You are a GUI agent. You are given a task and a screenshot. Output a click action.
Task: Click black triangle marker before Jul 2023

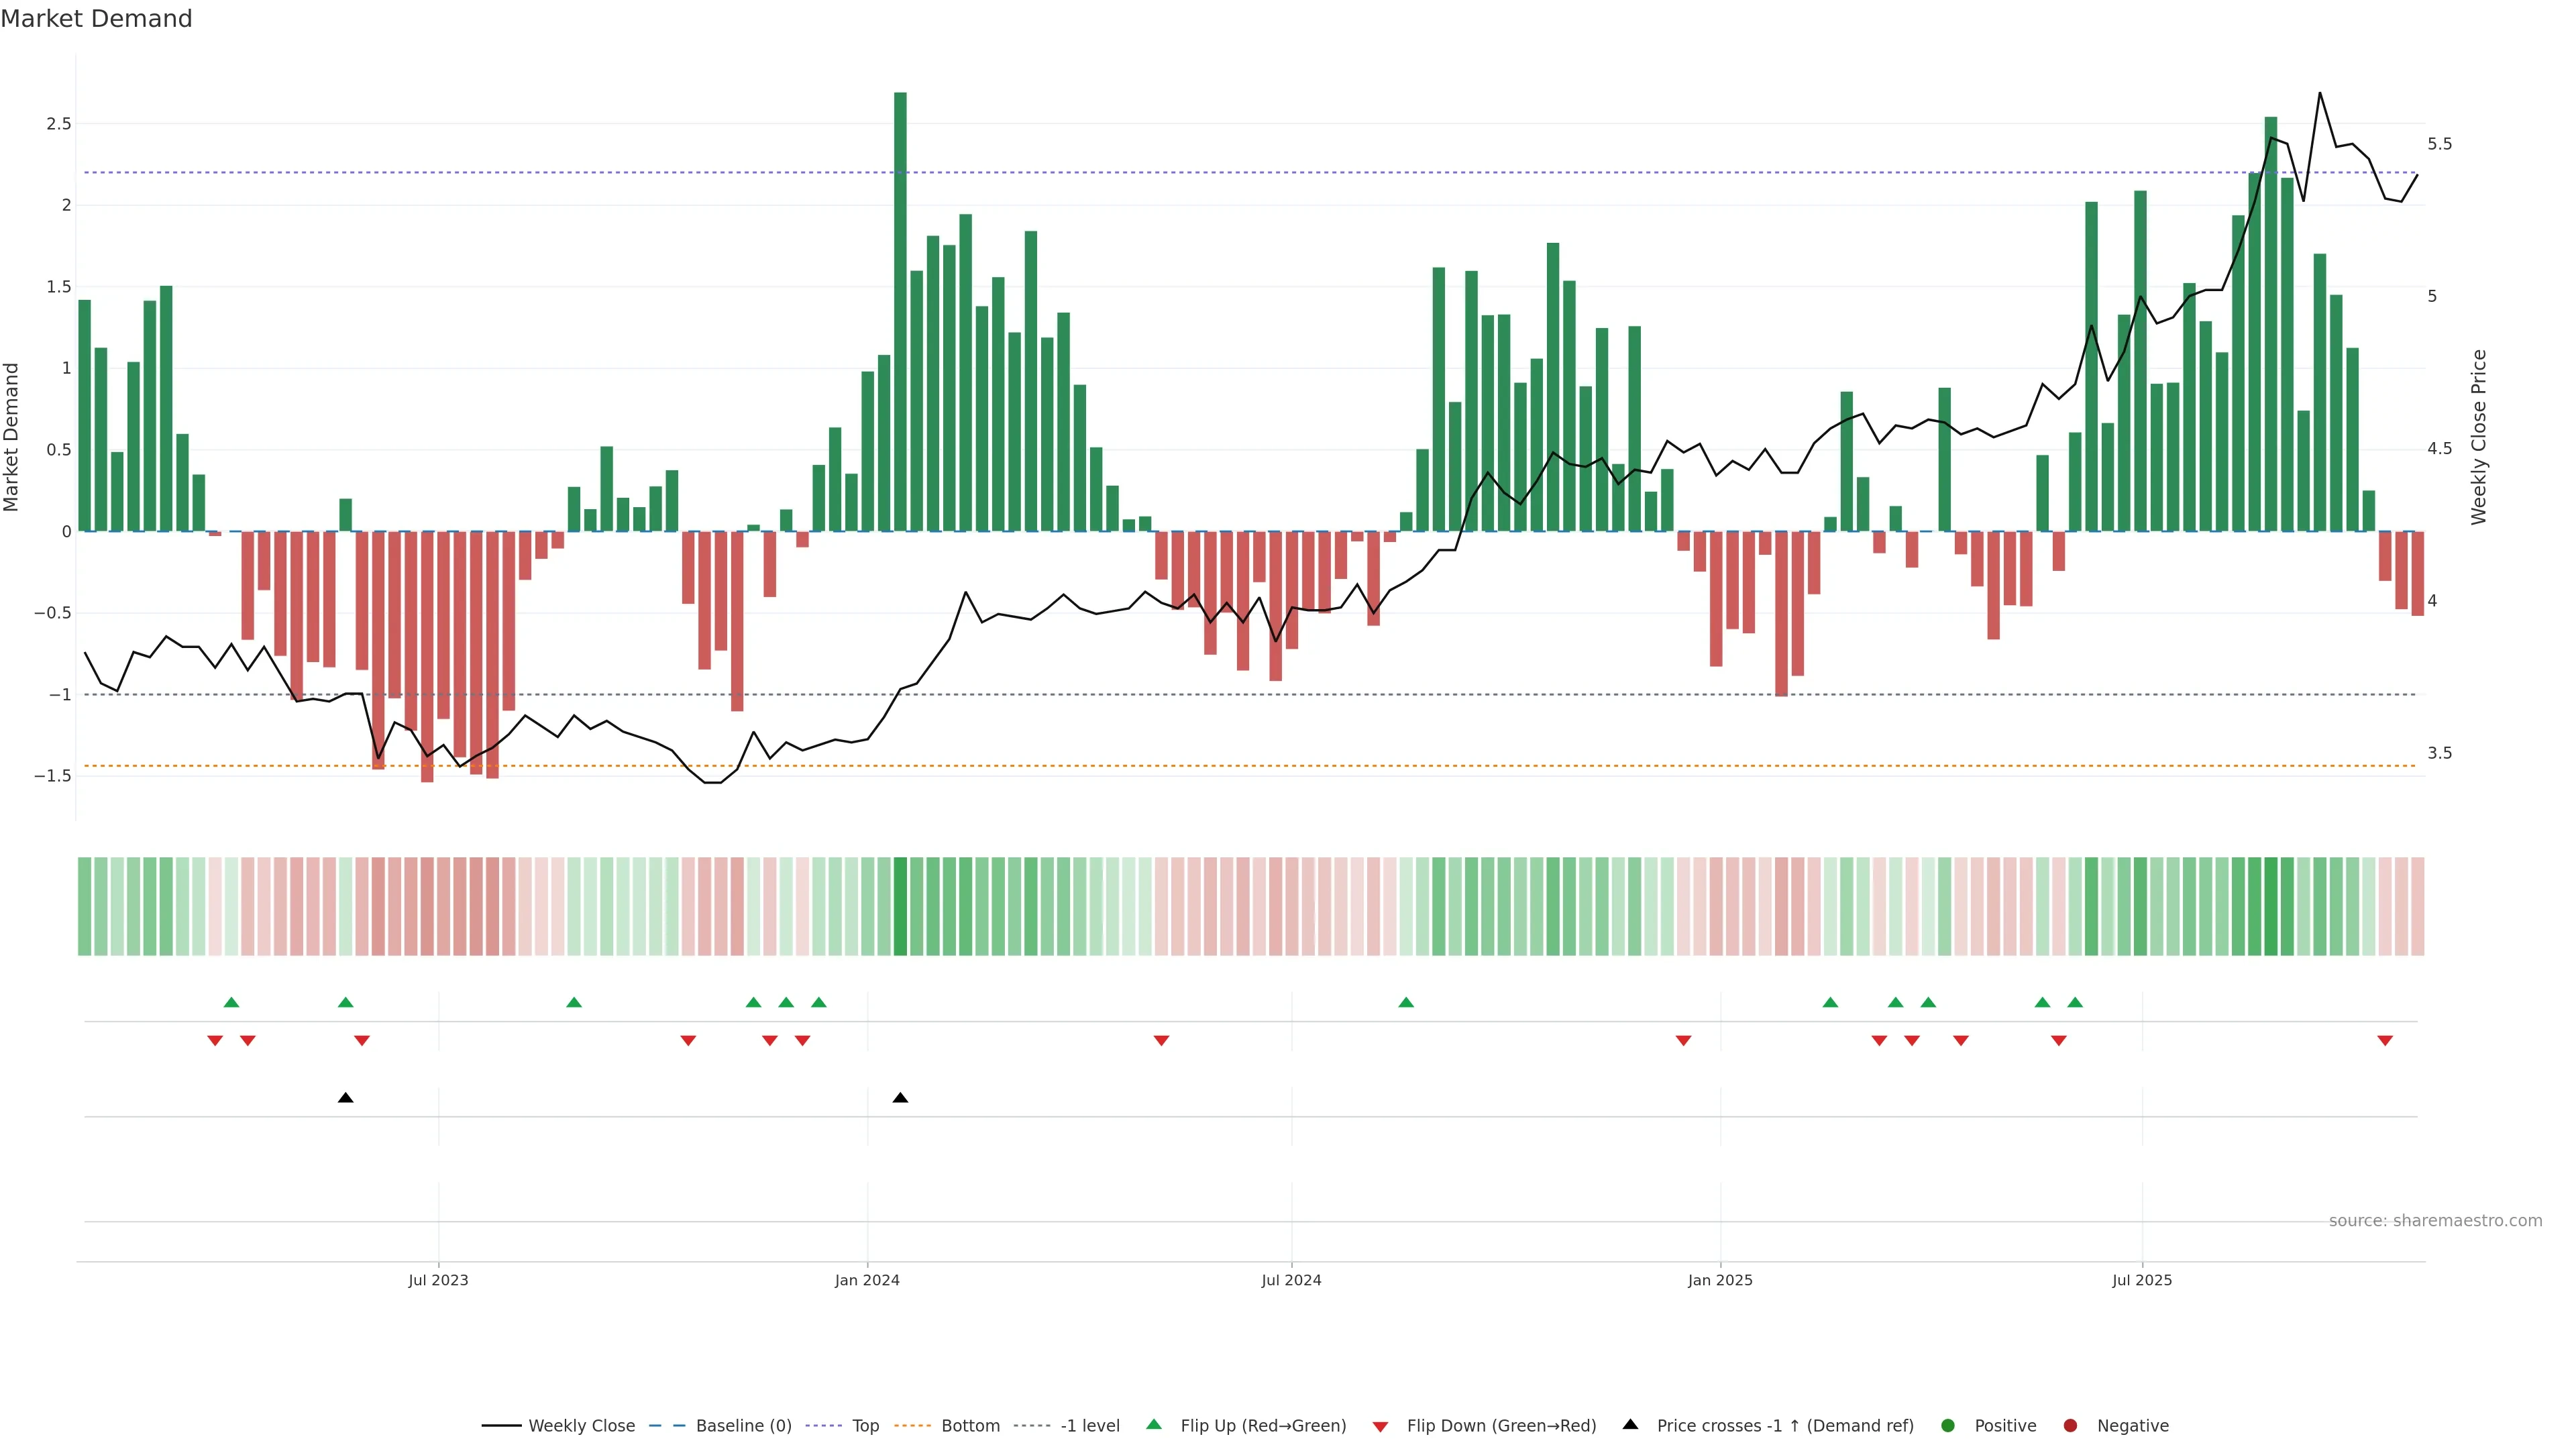[x=345, y=1098]
